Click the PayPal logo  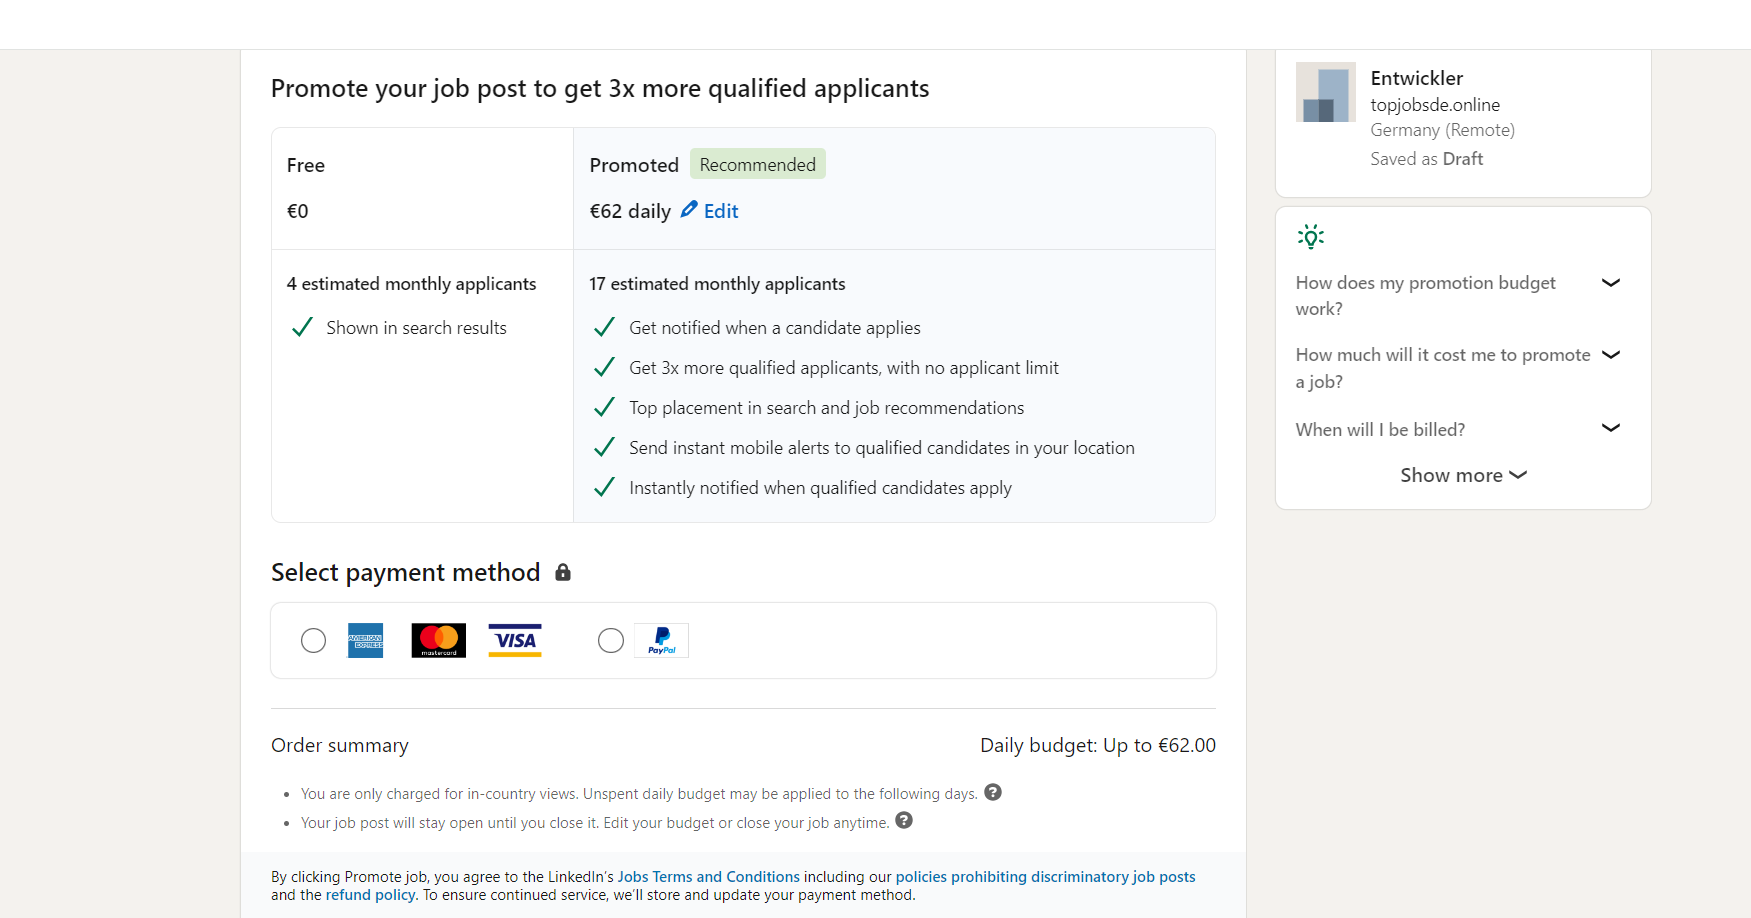coord(662,640)
